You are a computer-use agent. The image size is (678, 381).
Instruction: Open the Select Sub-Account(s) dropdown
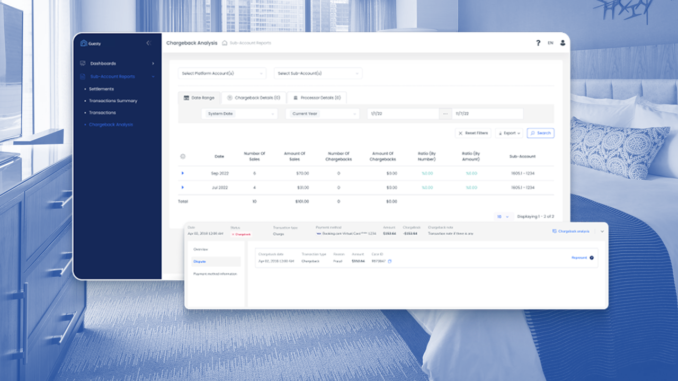point(318,74)
